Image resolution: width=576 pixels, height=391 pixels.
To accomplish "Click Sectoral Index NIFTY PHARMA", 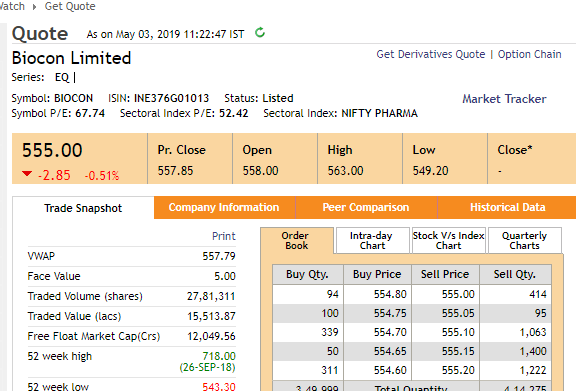I will [x=379, y=113].
